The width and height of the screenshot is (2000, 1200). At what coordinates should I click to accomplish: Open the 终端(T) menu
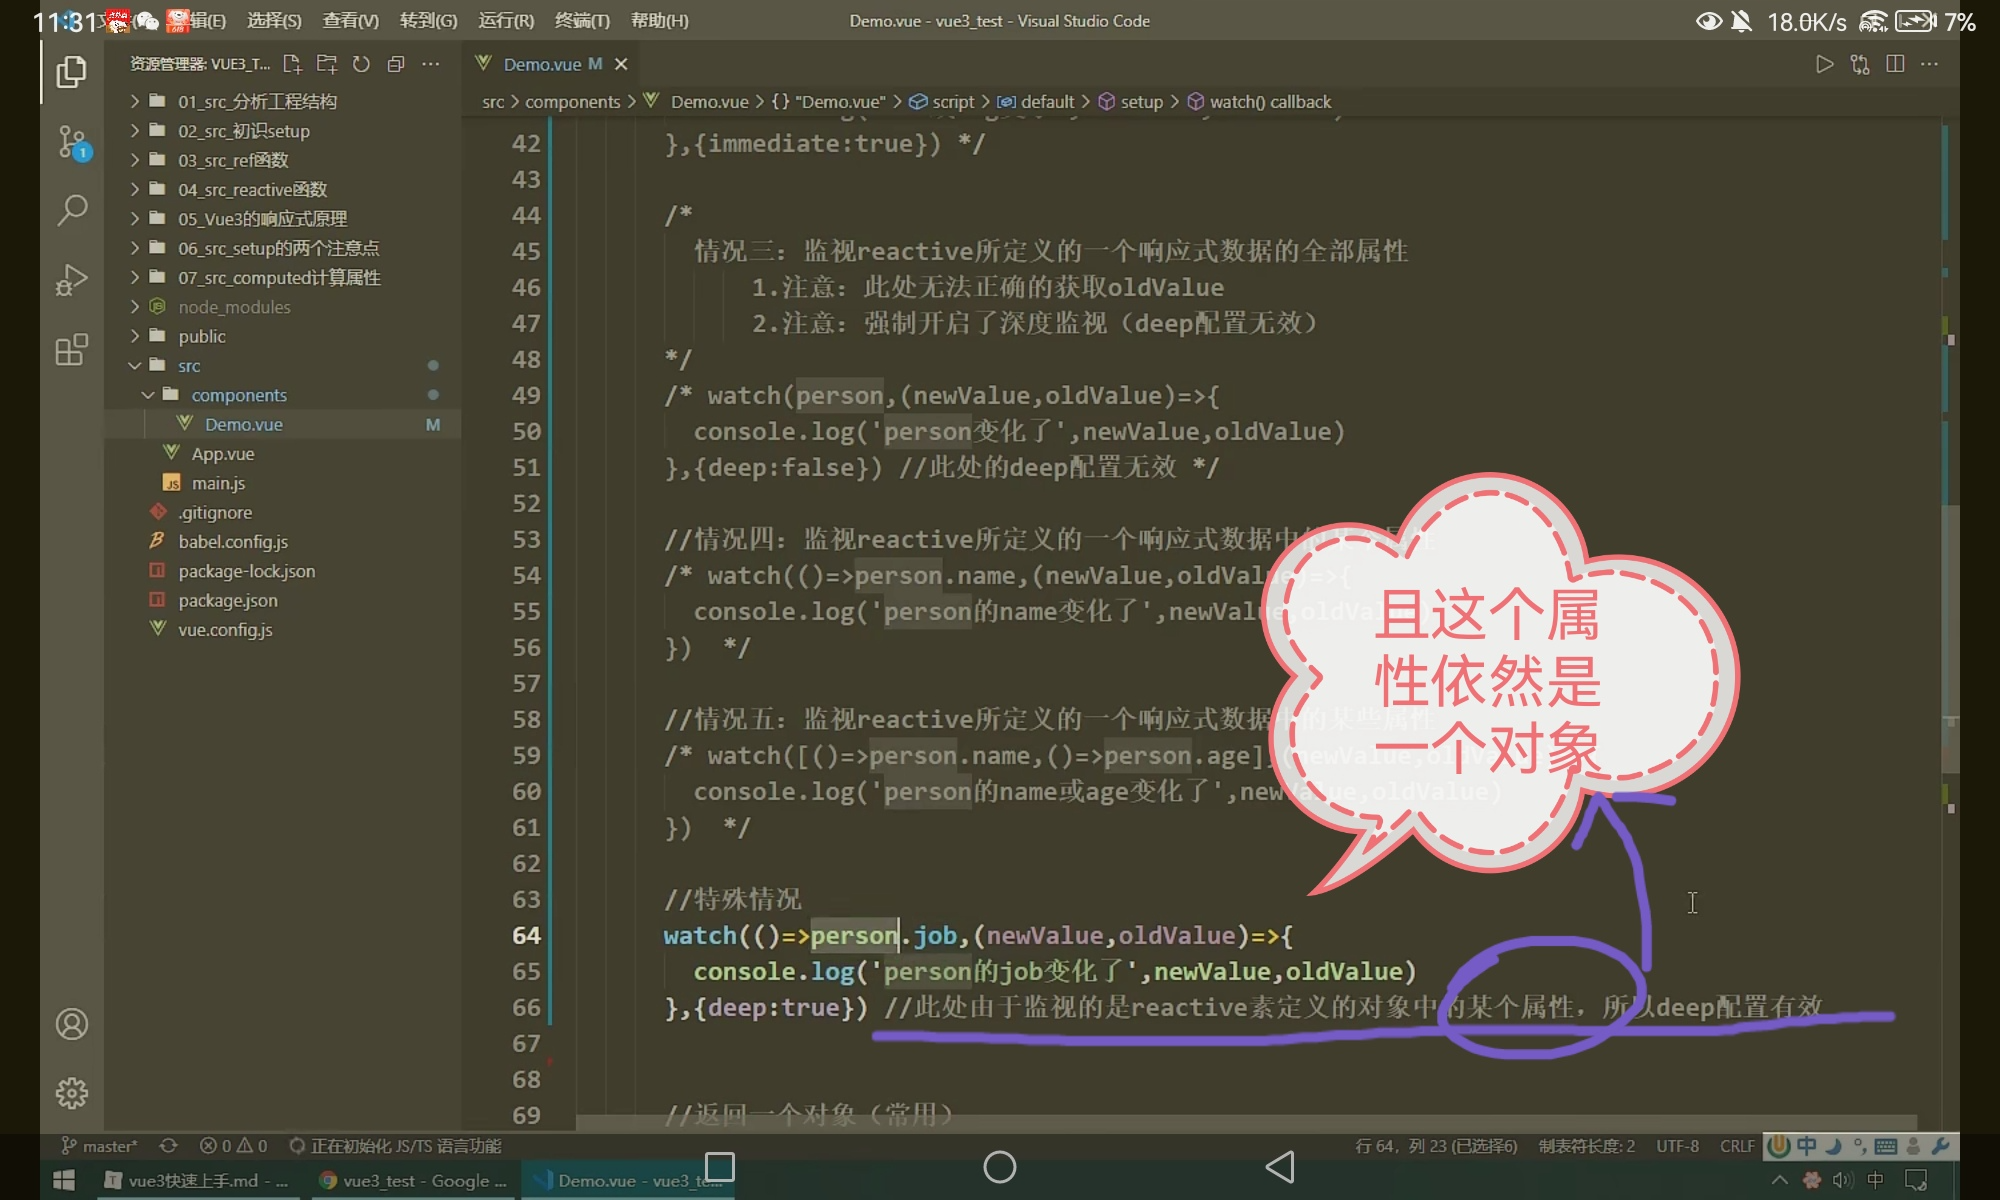pos(582,21)
